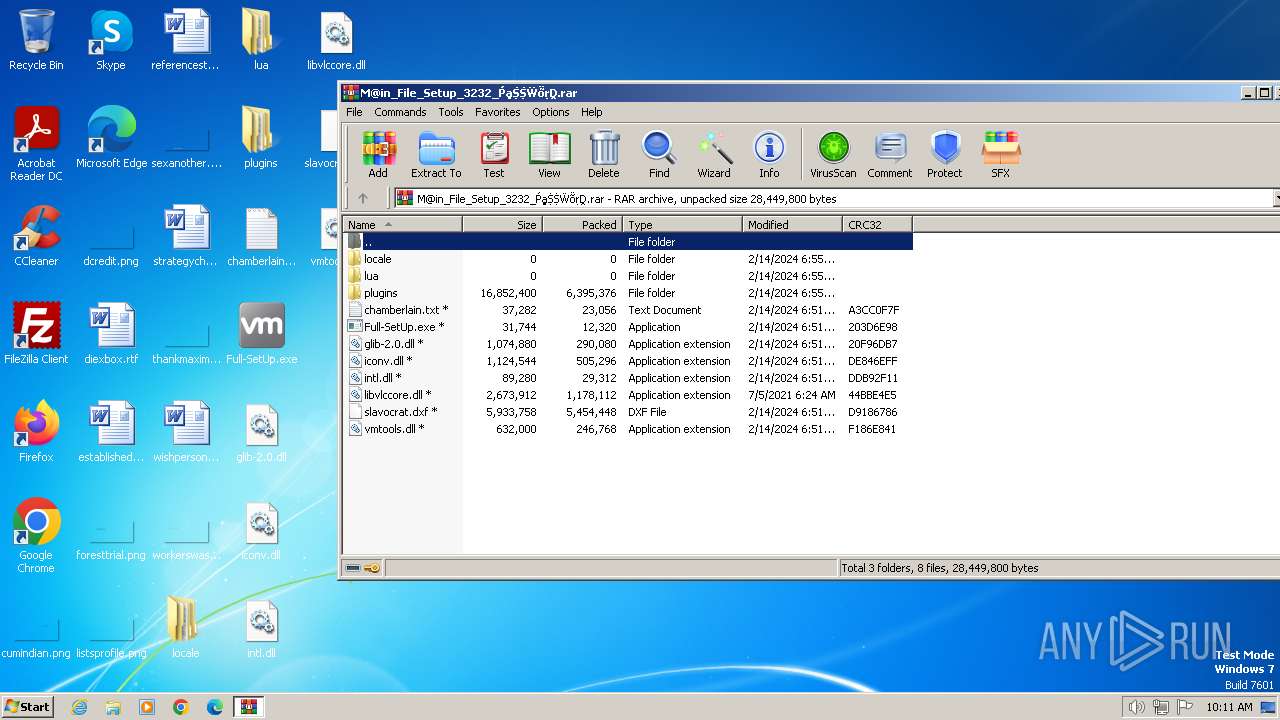Open the File menu
The width and height of the screenshot is (1280, 720).
point(354,112)
